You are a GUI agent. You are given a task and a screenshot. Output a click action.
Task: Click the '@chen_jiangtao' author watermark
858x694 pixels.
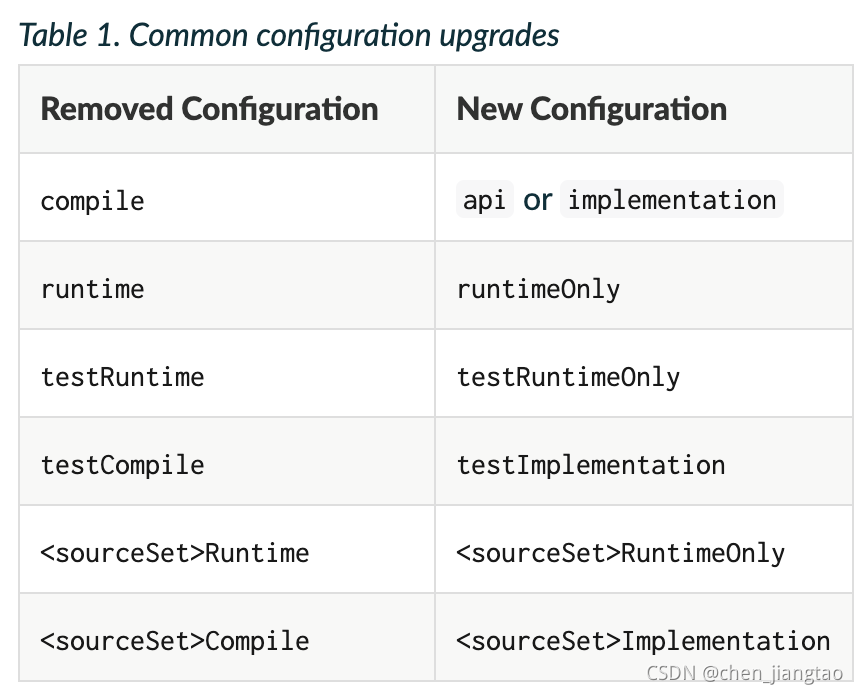773,673
